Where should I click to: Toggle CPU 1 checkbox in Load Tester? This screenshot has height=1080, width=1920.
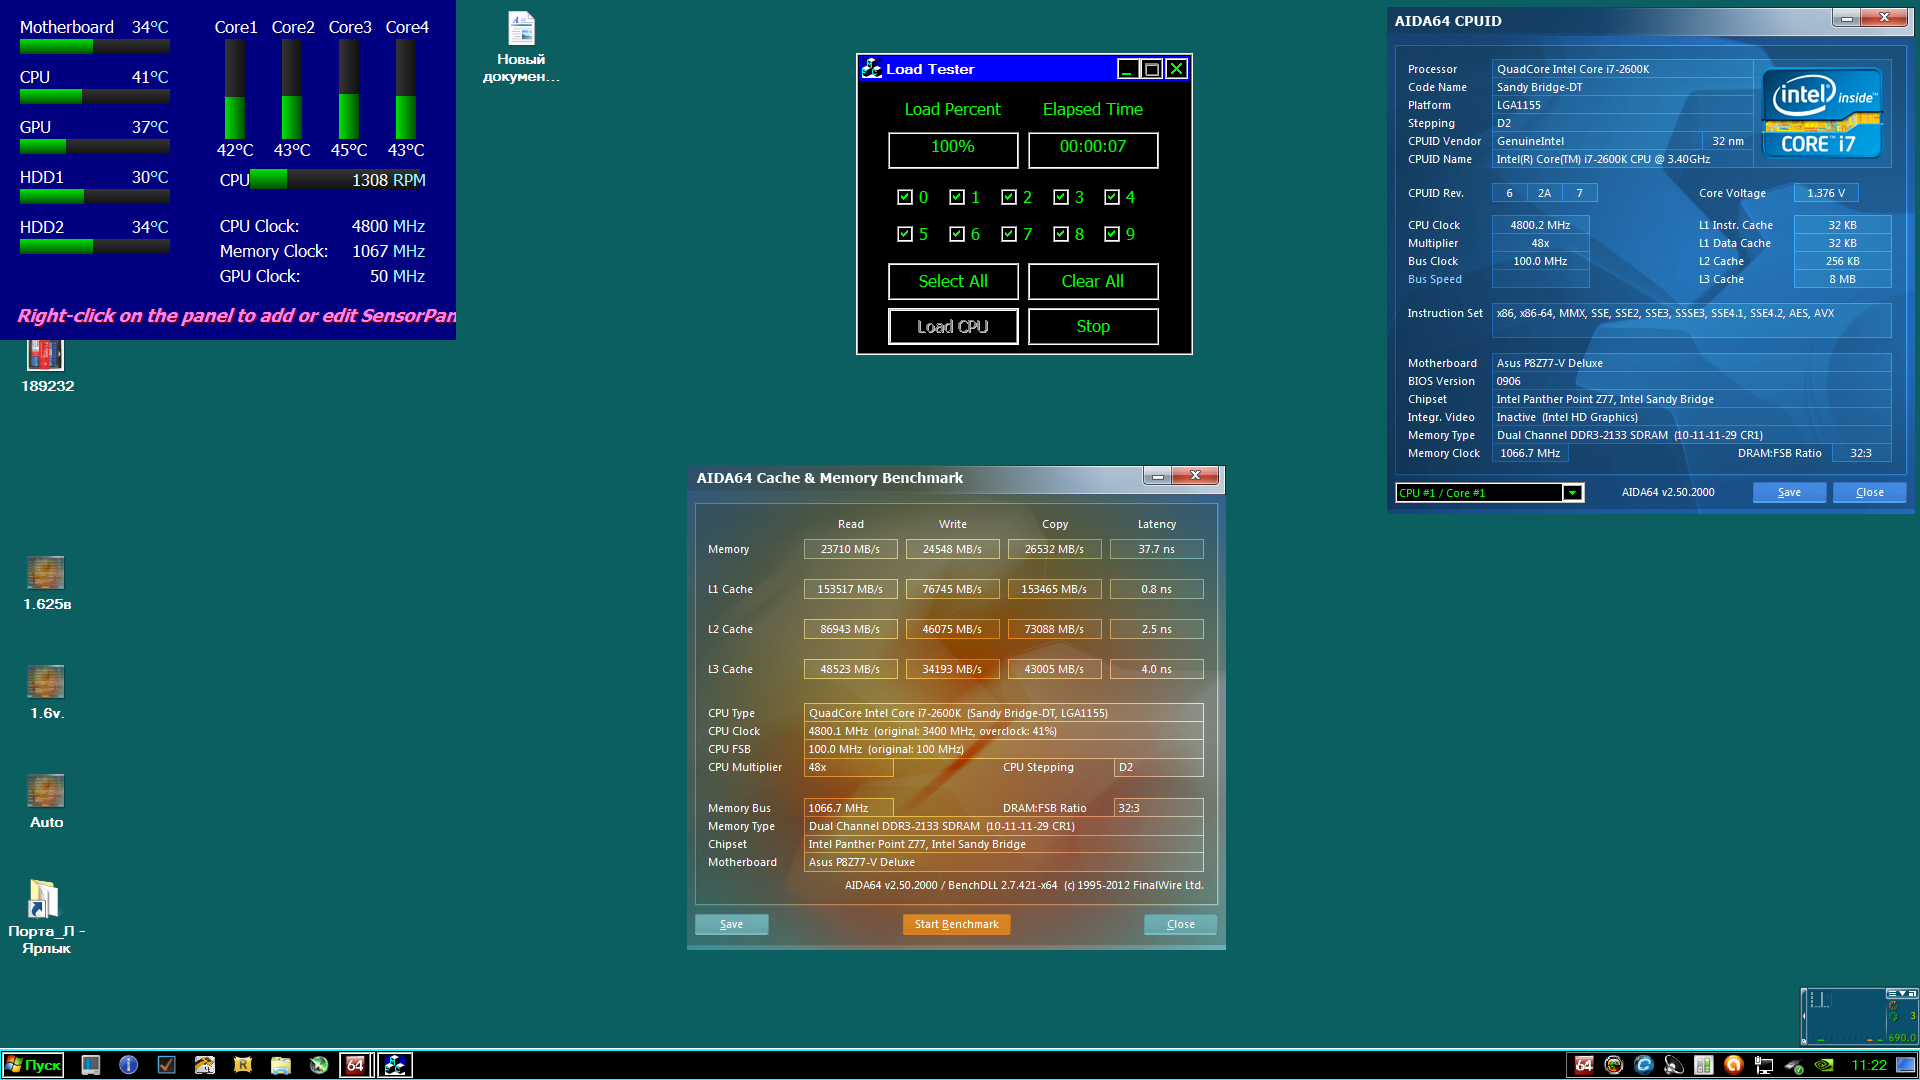point(956,197)
